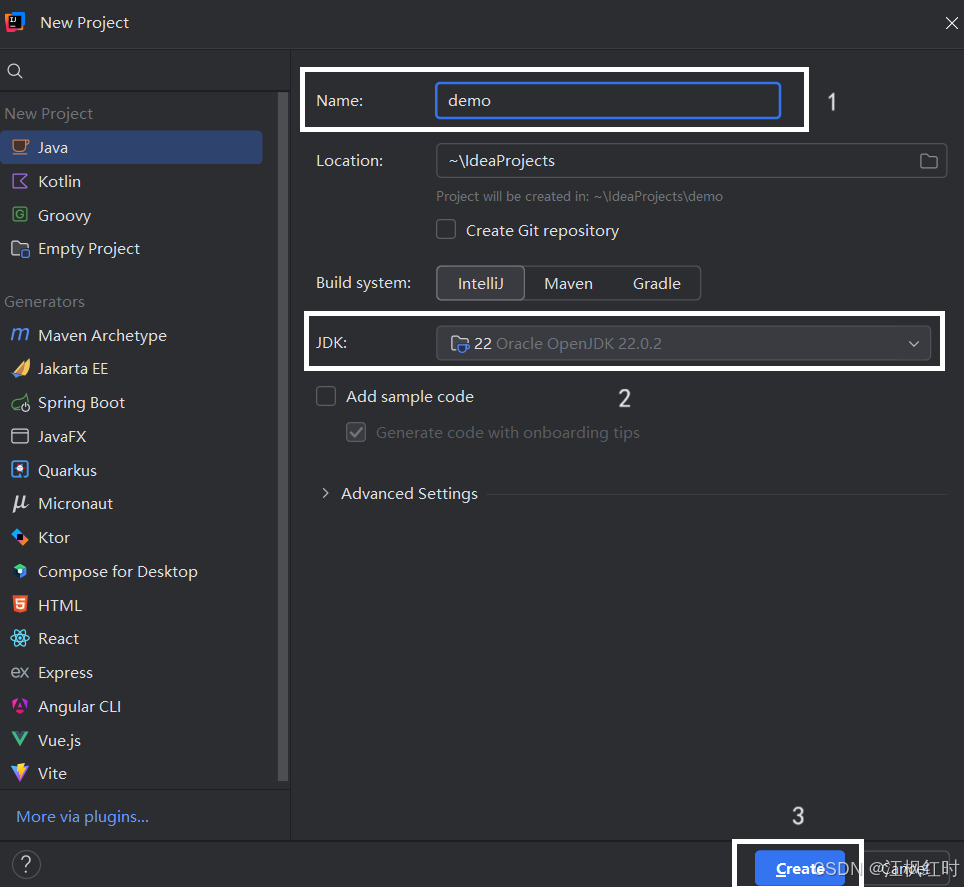
Task: Select Maven build system
Action: [x=569, y=283]
